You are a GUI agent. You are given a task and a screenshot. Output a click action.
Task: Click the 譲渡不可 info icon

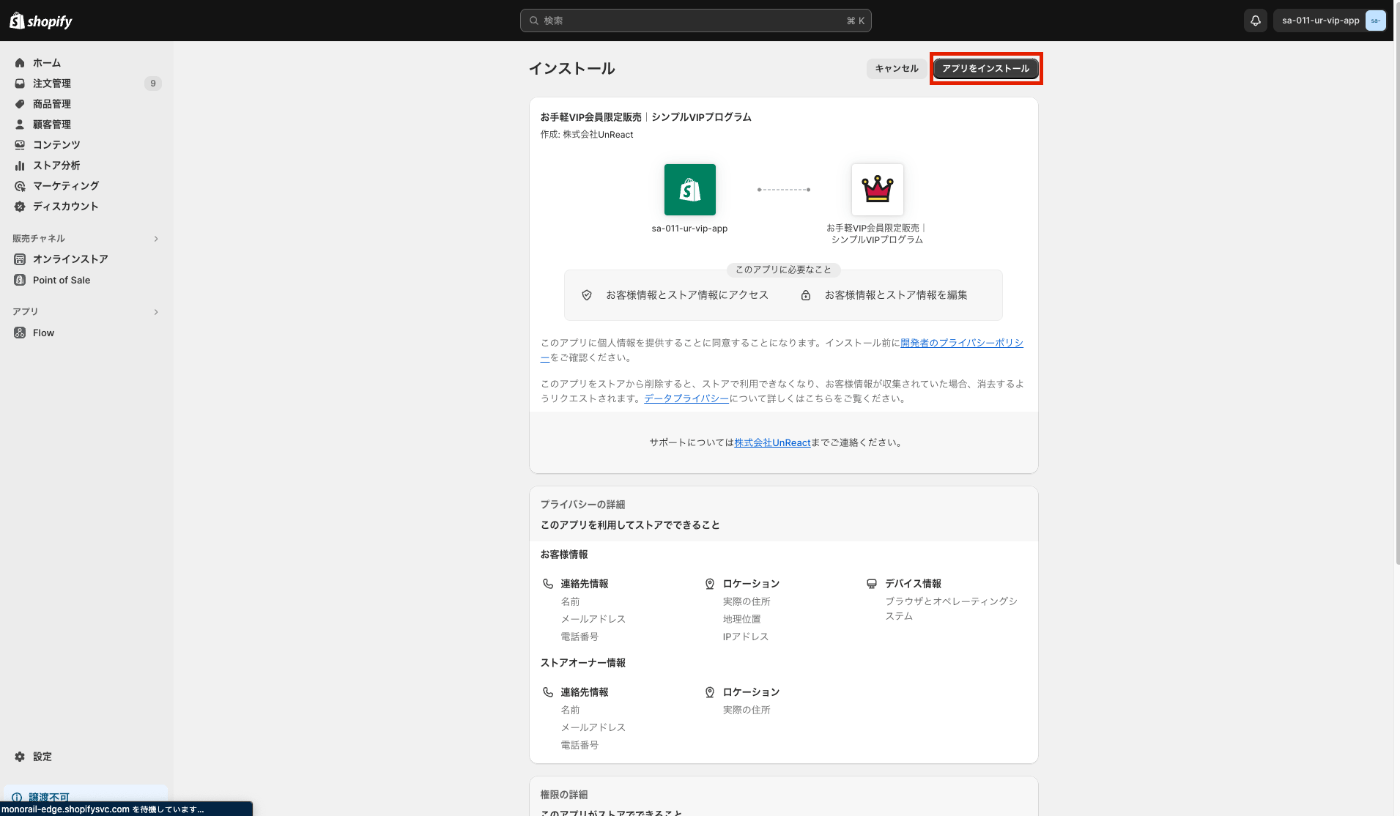16,798
